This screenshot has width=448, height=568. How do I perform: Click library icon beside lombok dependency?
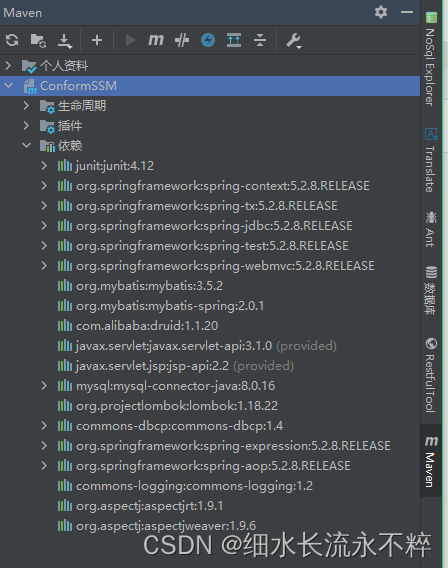[65, 405]
